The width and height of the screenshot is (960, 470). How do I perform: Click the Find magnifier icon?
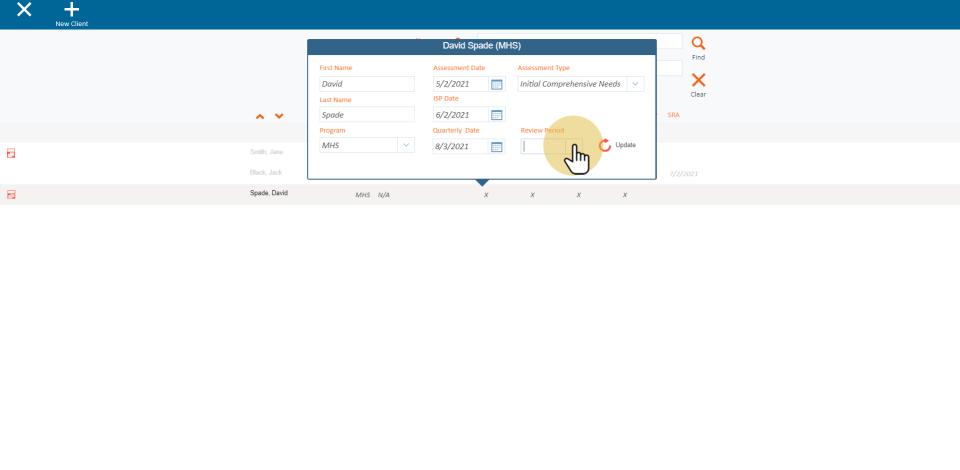(x=698, y=45)
